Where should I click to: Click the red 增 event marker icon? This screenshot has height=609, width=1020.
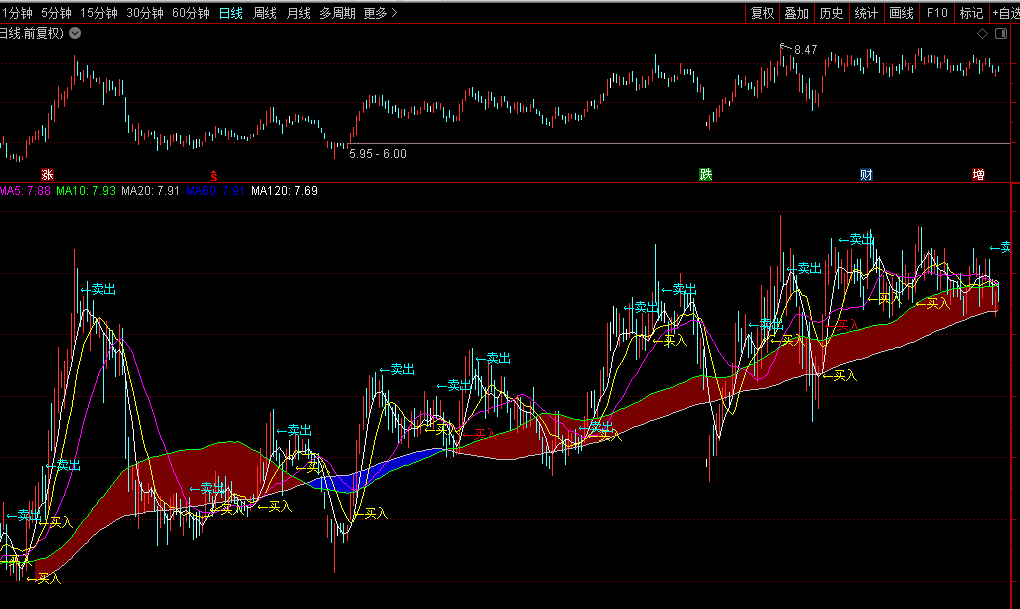pos(978,174)
